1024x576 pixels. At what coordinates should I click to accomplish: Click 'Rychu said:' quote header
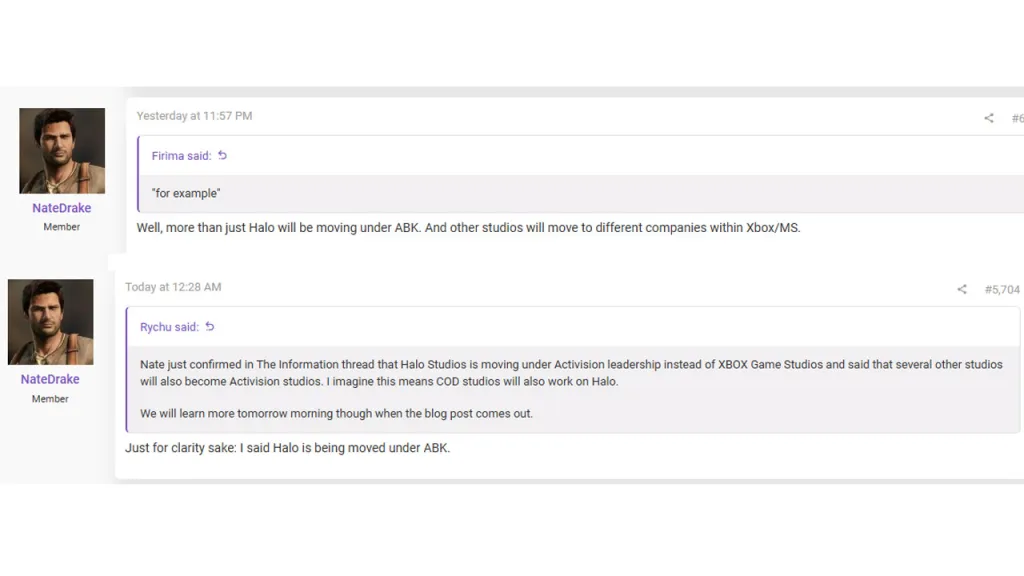click(x=169, y=327)
